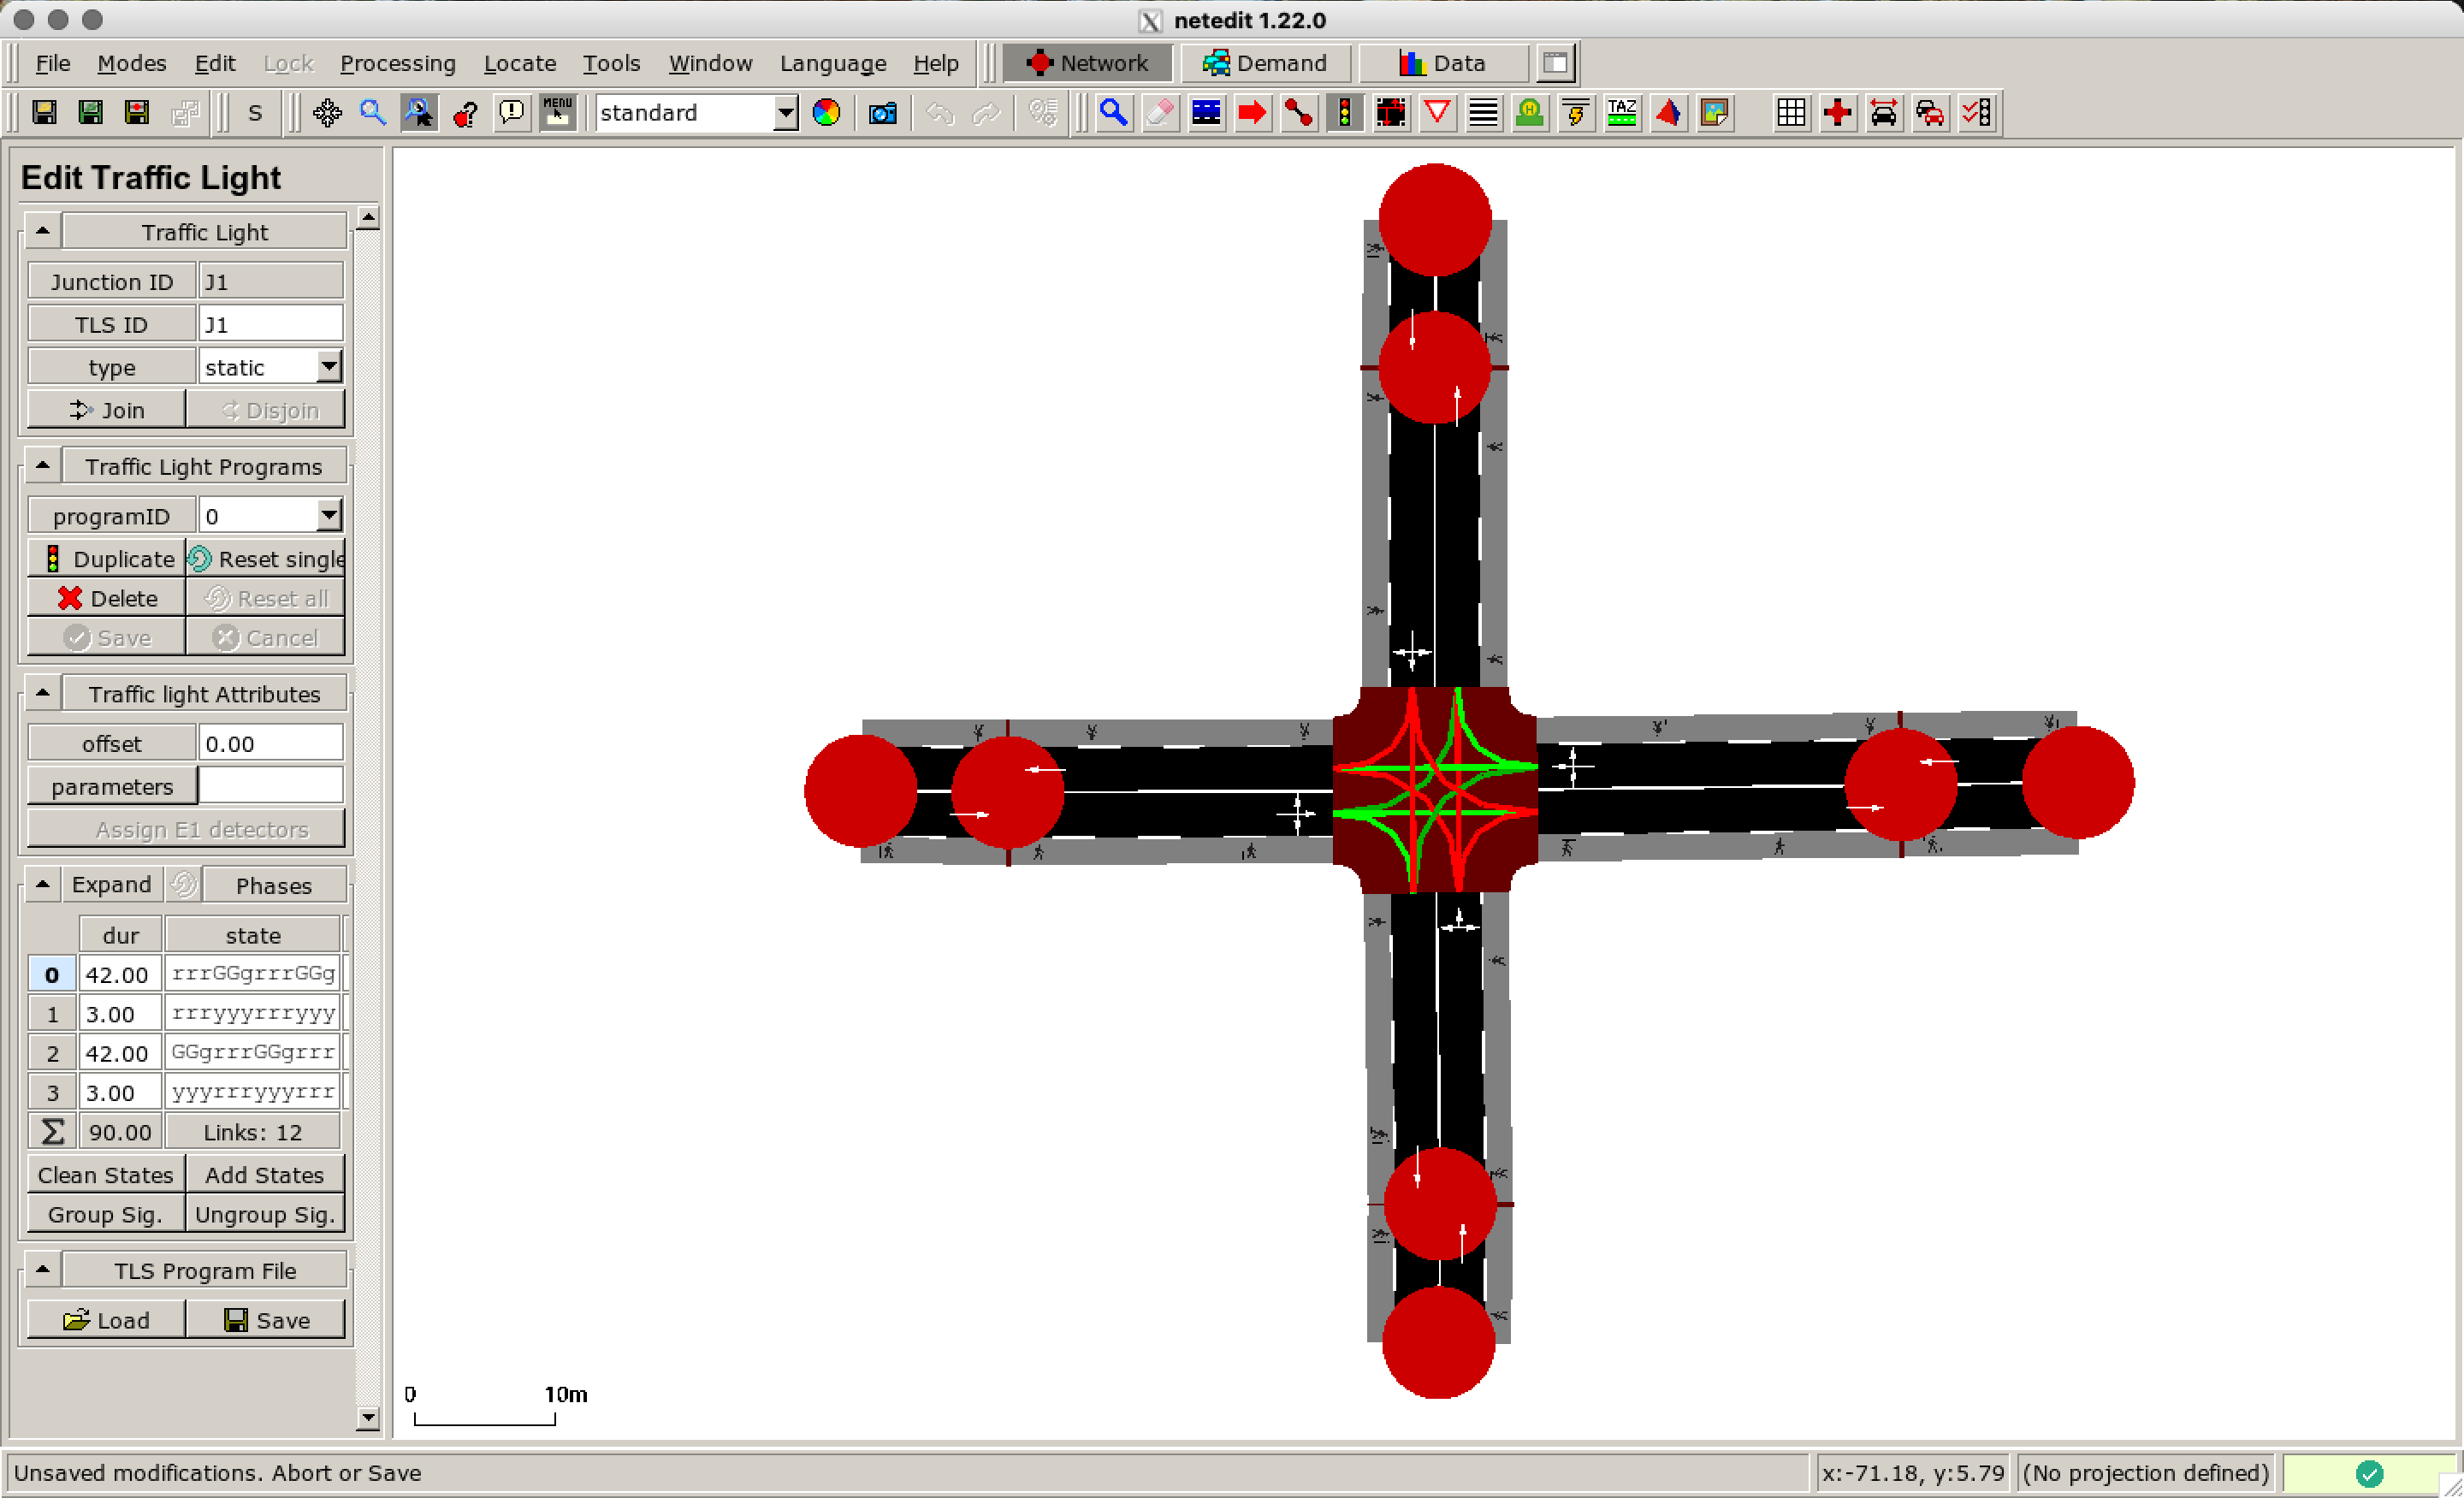Click the camera screenshot toolbar icon
The image size is (2464, 1498).
tap(882, 113)
